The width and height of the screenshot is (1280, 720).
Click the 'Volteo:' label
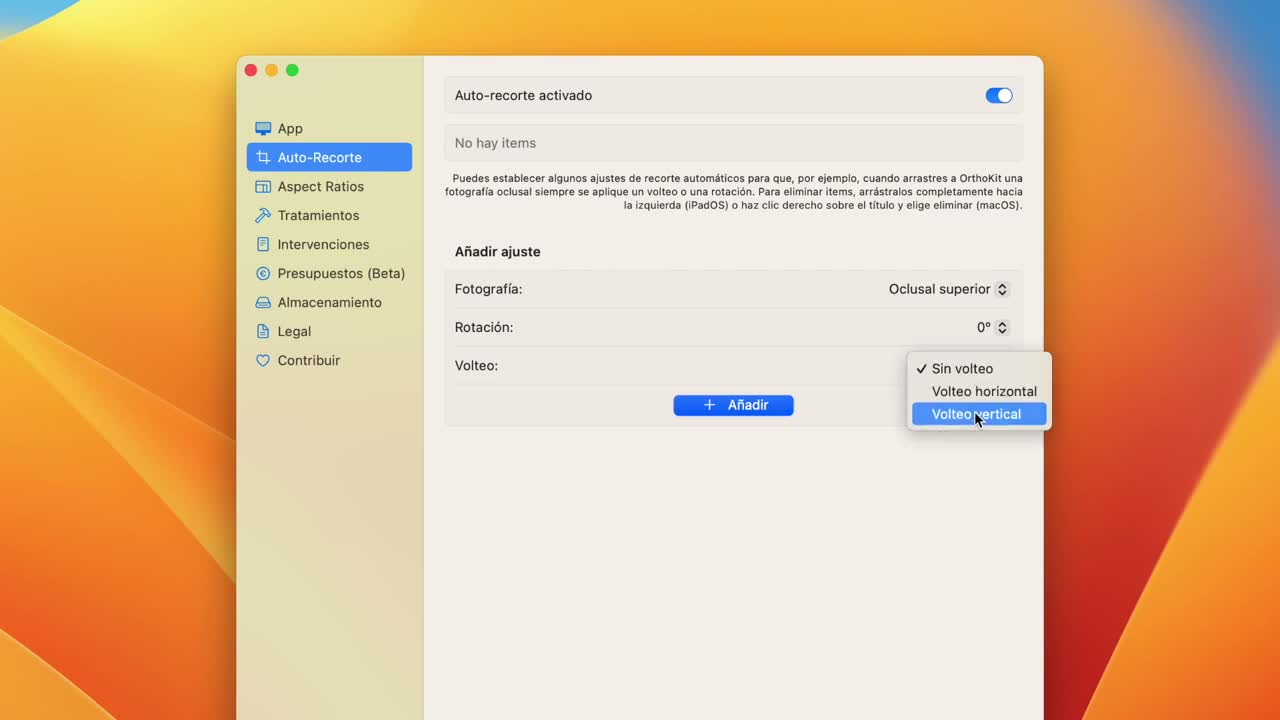(476, 365)
